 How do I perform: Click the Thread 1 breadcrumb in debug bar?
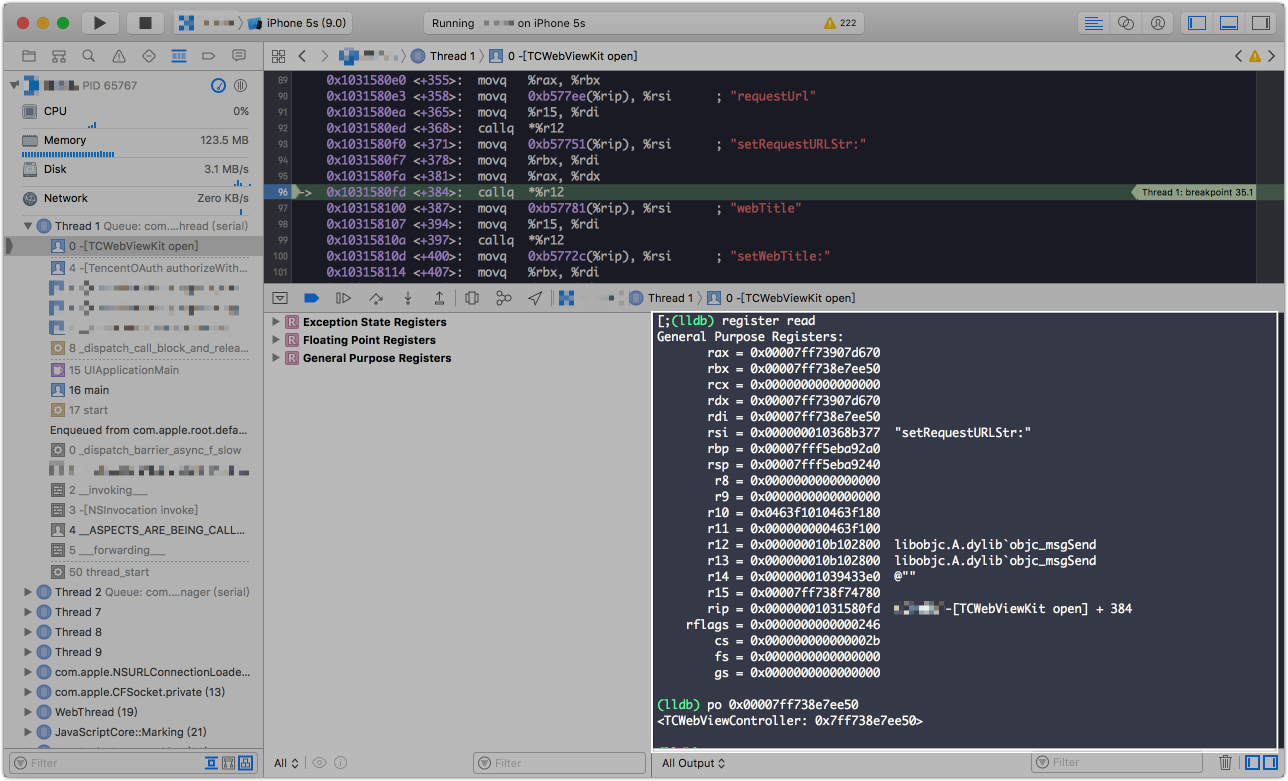tap(661, 298)
